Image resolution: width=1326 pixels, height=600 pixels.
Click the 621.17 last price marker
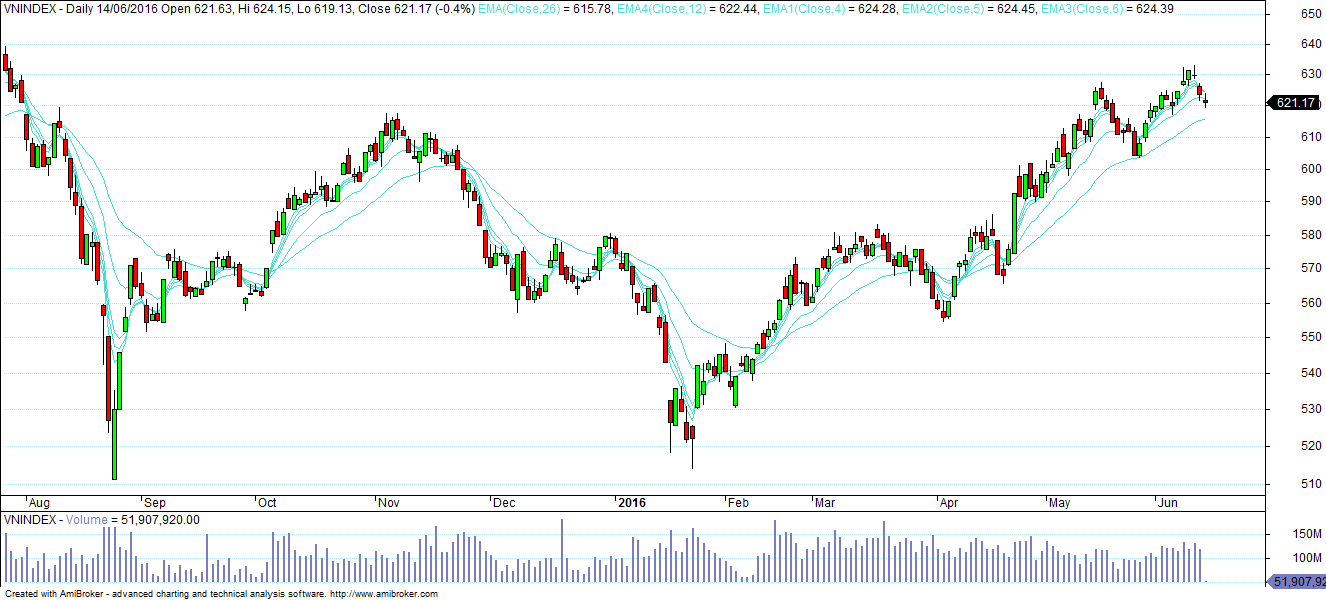pos(1296,103)
